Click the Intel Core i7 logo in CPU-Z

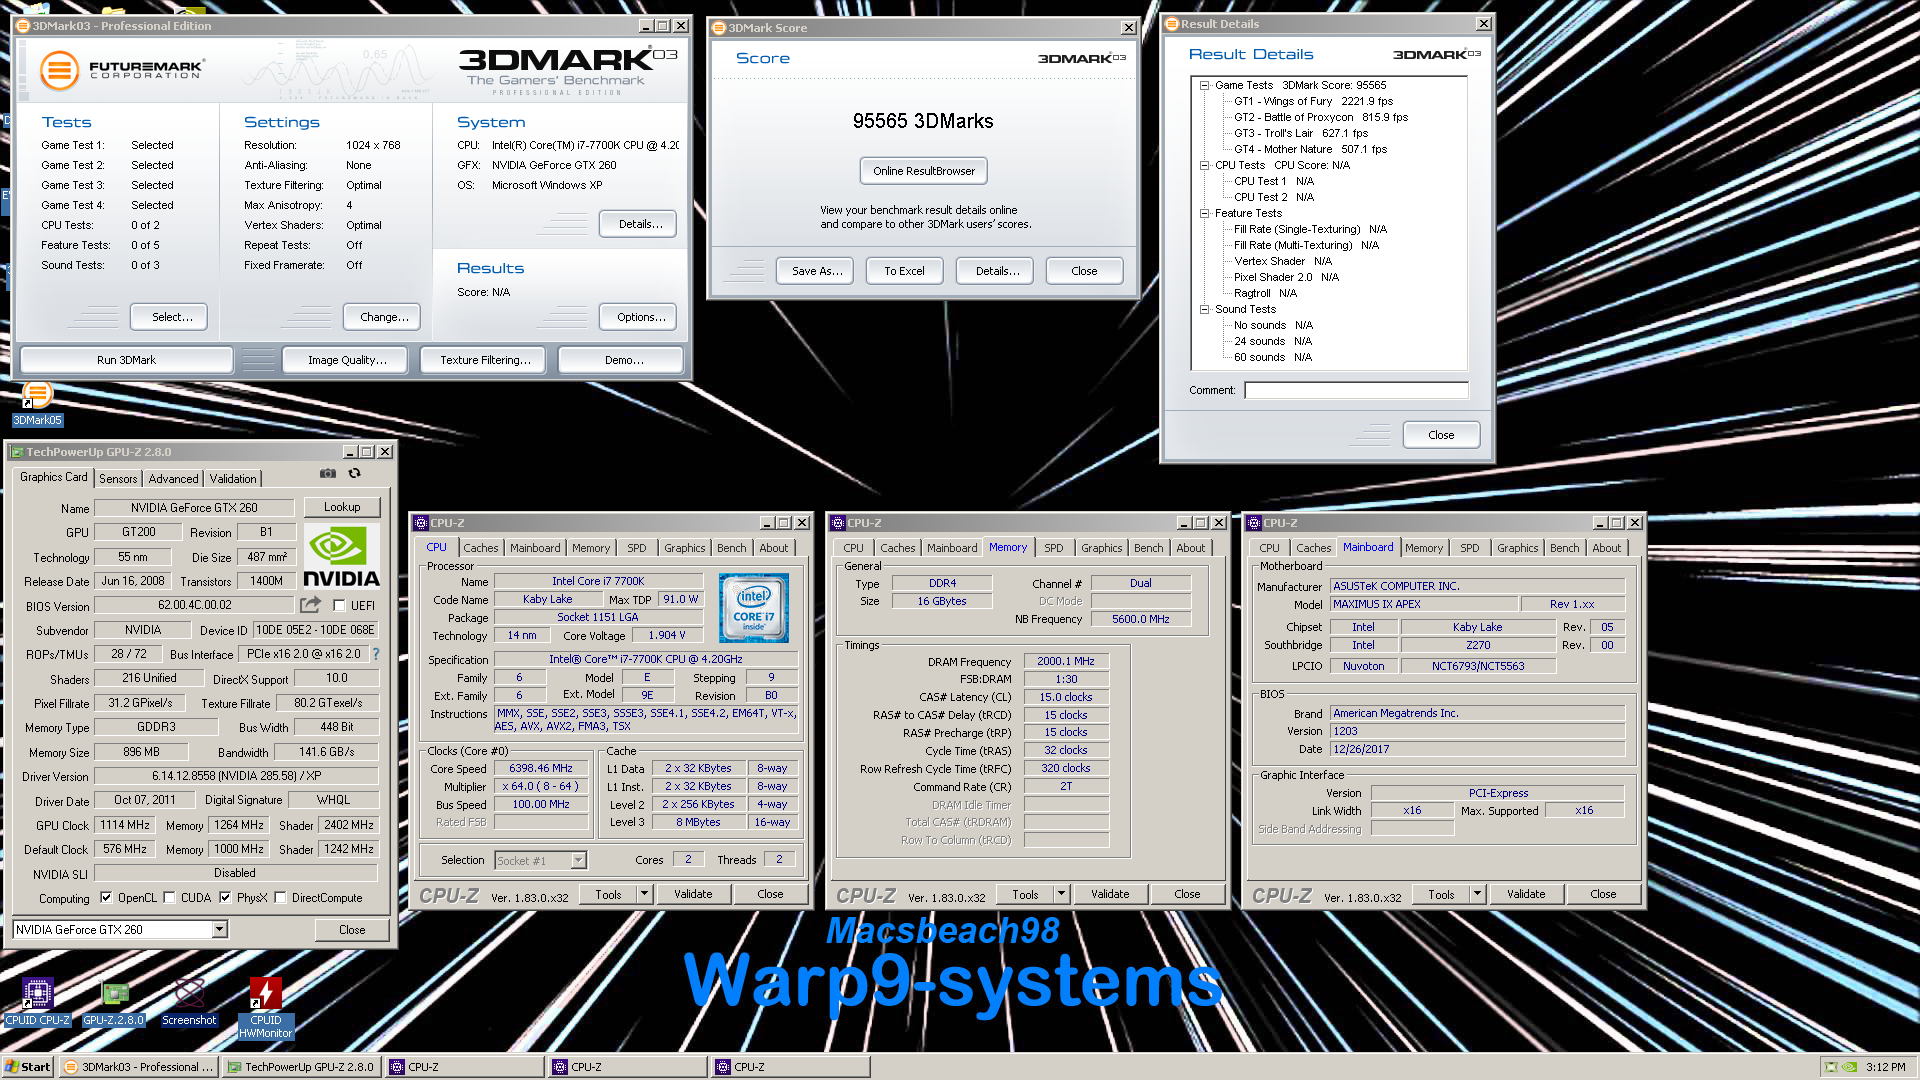753,608
